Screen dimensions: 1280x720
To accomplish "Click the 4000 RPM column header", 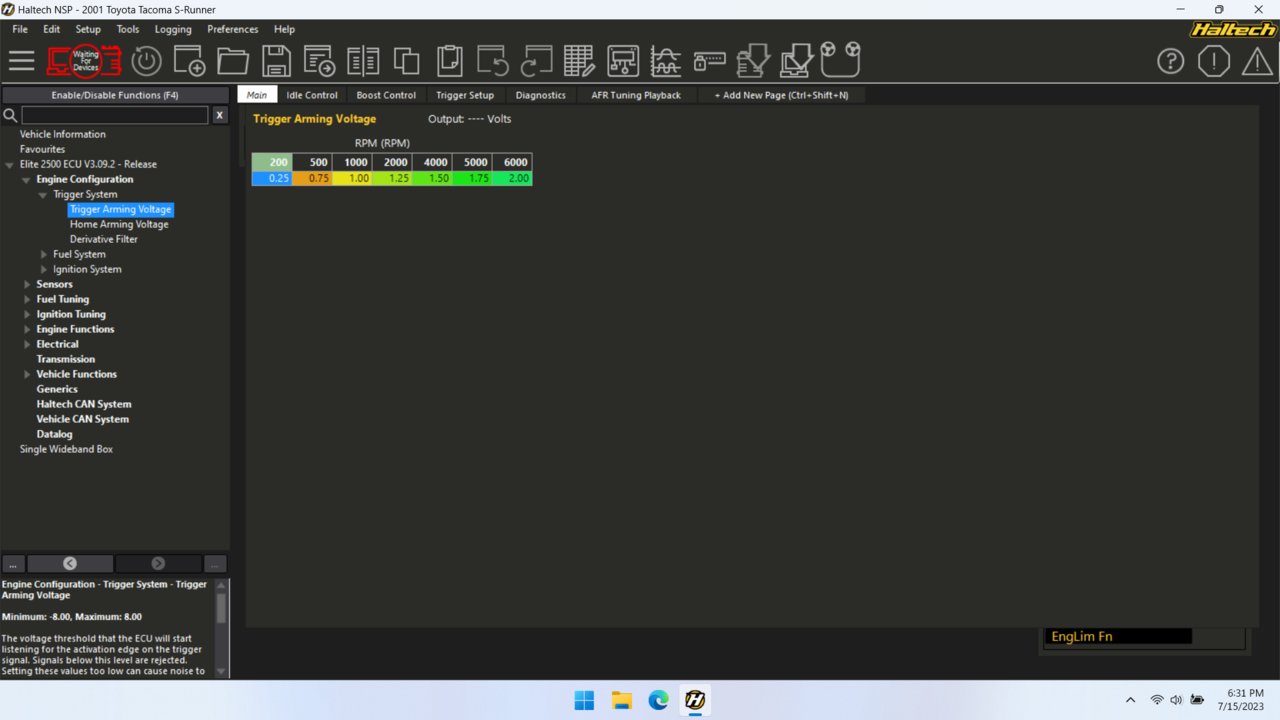I will pos(432,162).
